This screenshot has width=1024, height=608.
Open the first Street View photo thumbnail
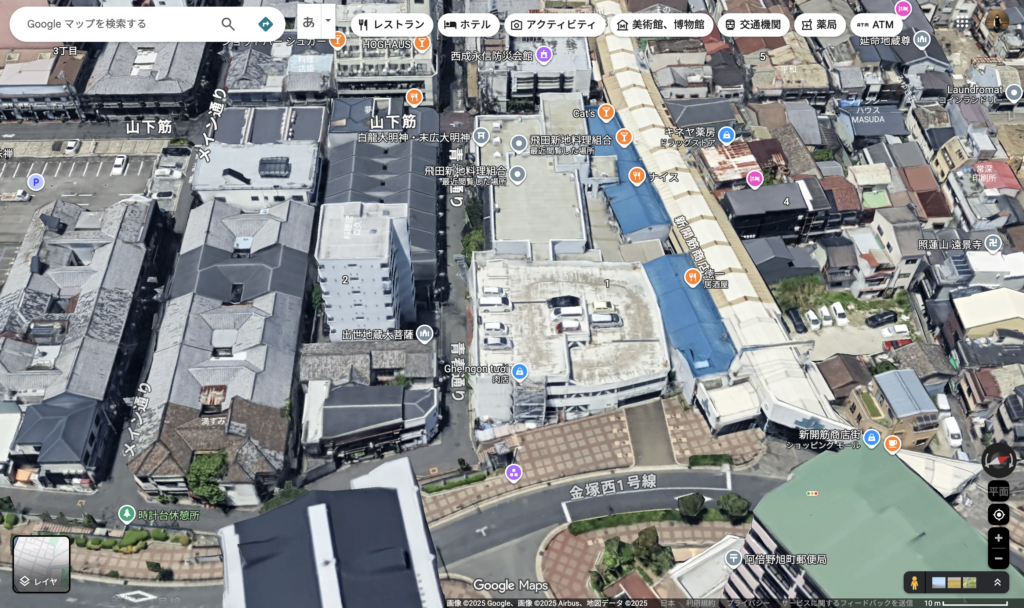[938, 582]
